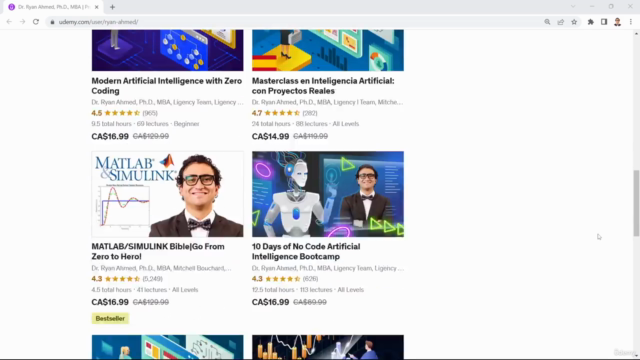This screenshot has height=360, width=640.
Task: Bookmark this page with the star icon
Action: (x=574, y=22)
